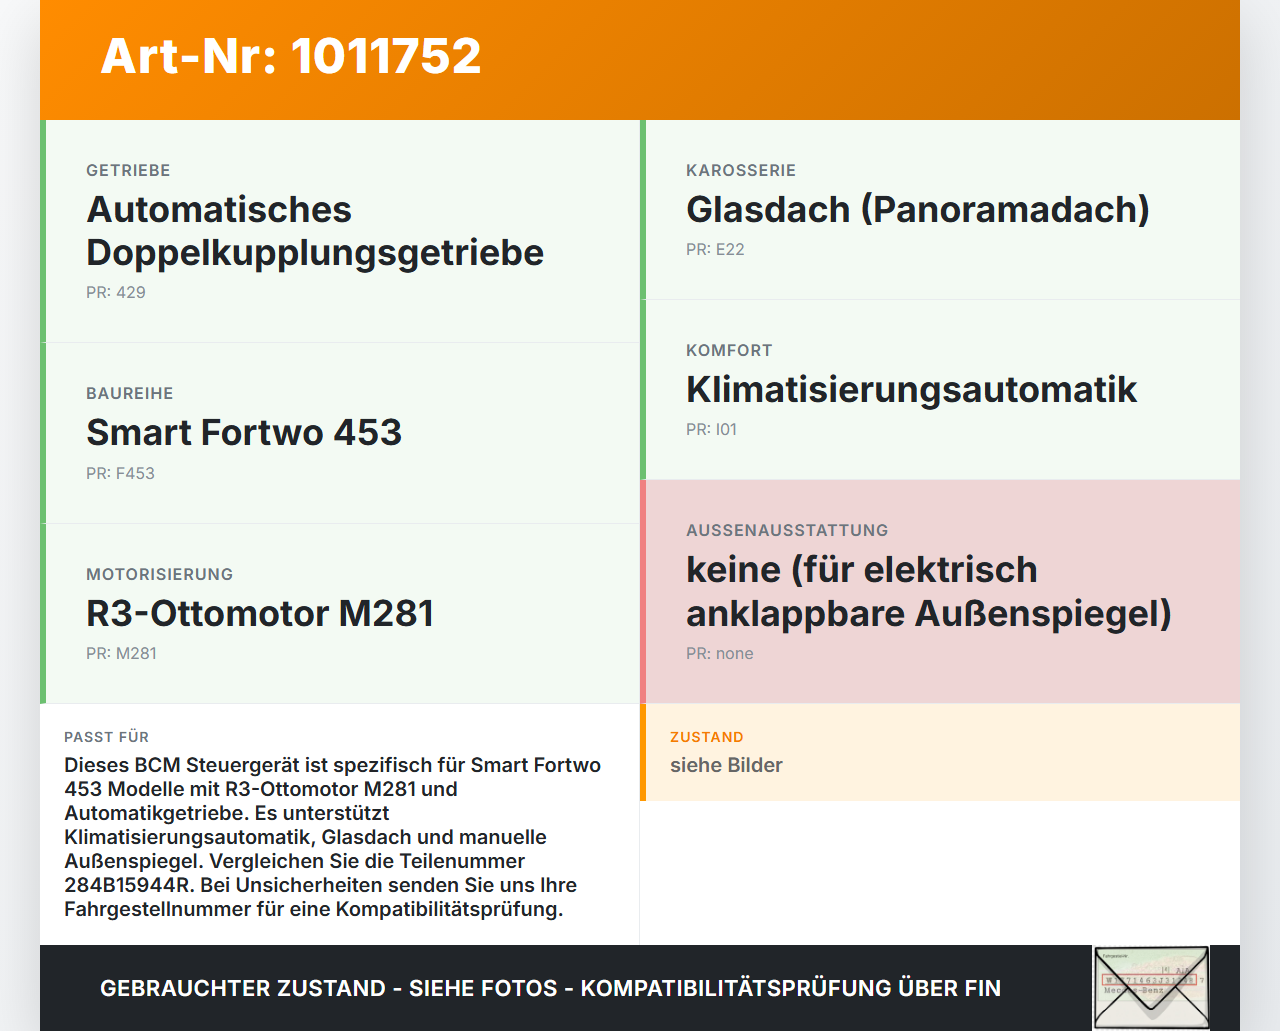Click the 'PASST FÜR' label
This screenshot has height=1031, width=1280.
coord(106,737)
